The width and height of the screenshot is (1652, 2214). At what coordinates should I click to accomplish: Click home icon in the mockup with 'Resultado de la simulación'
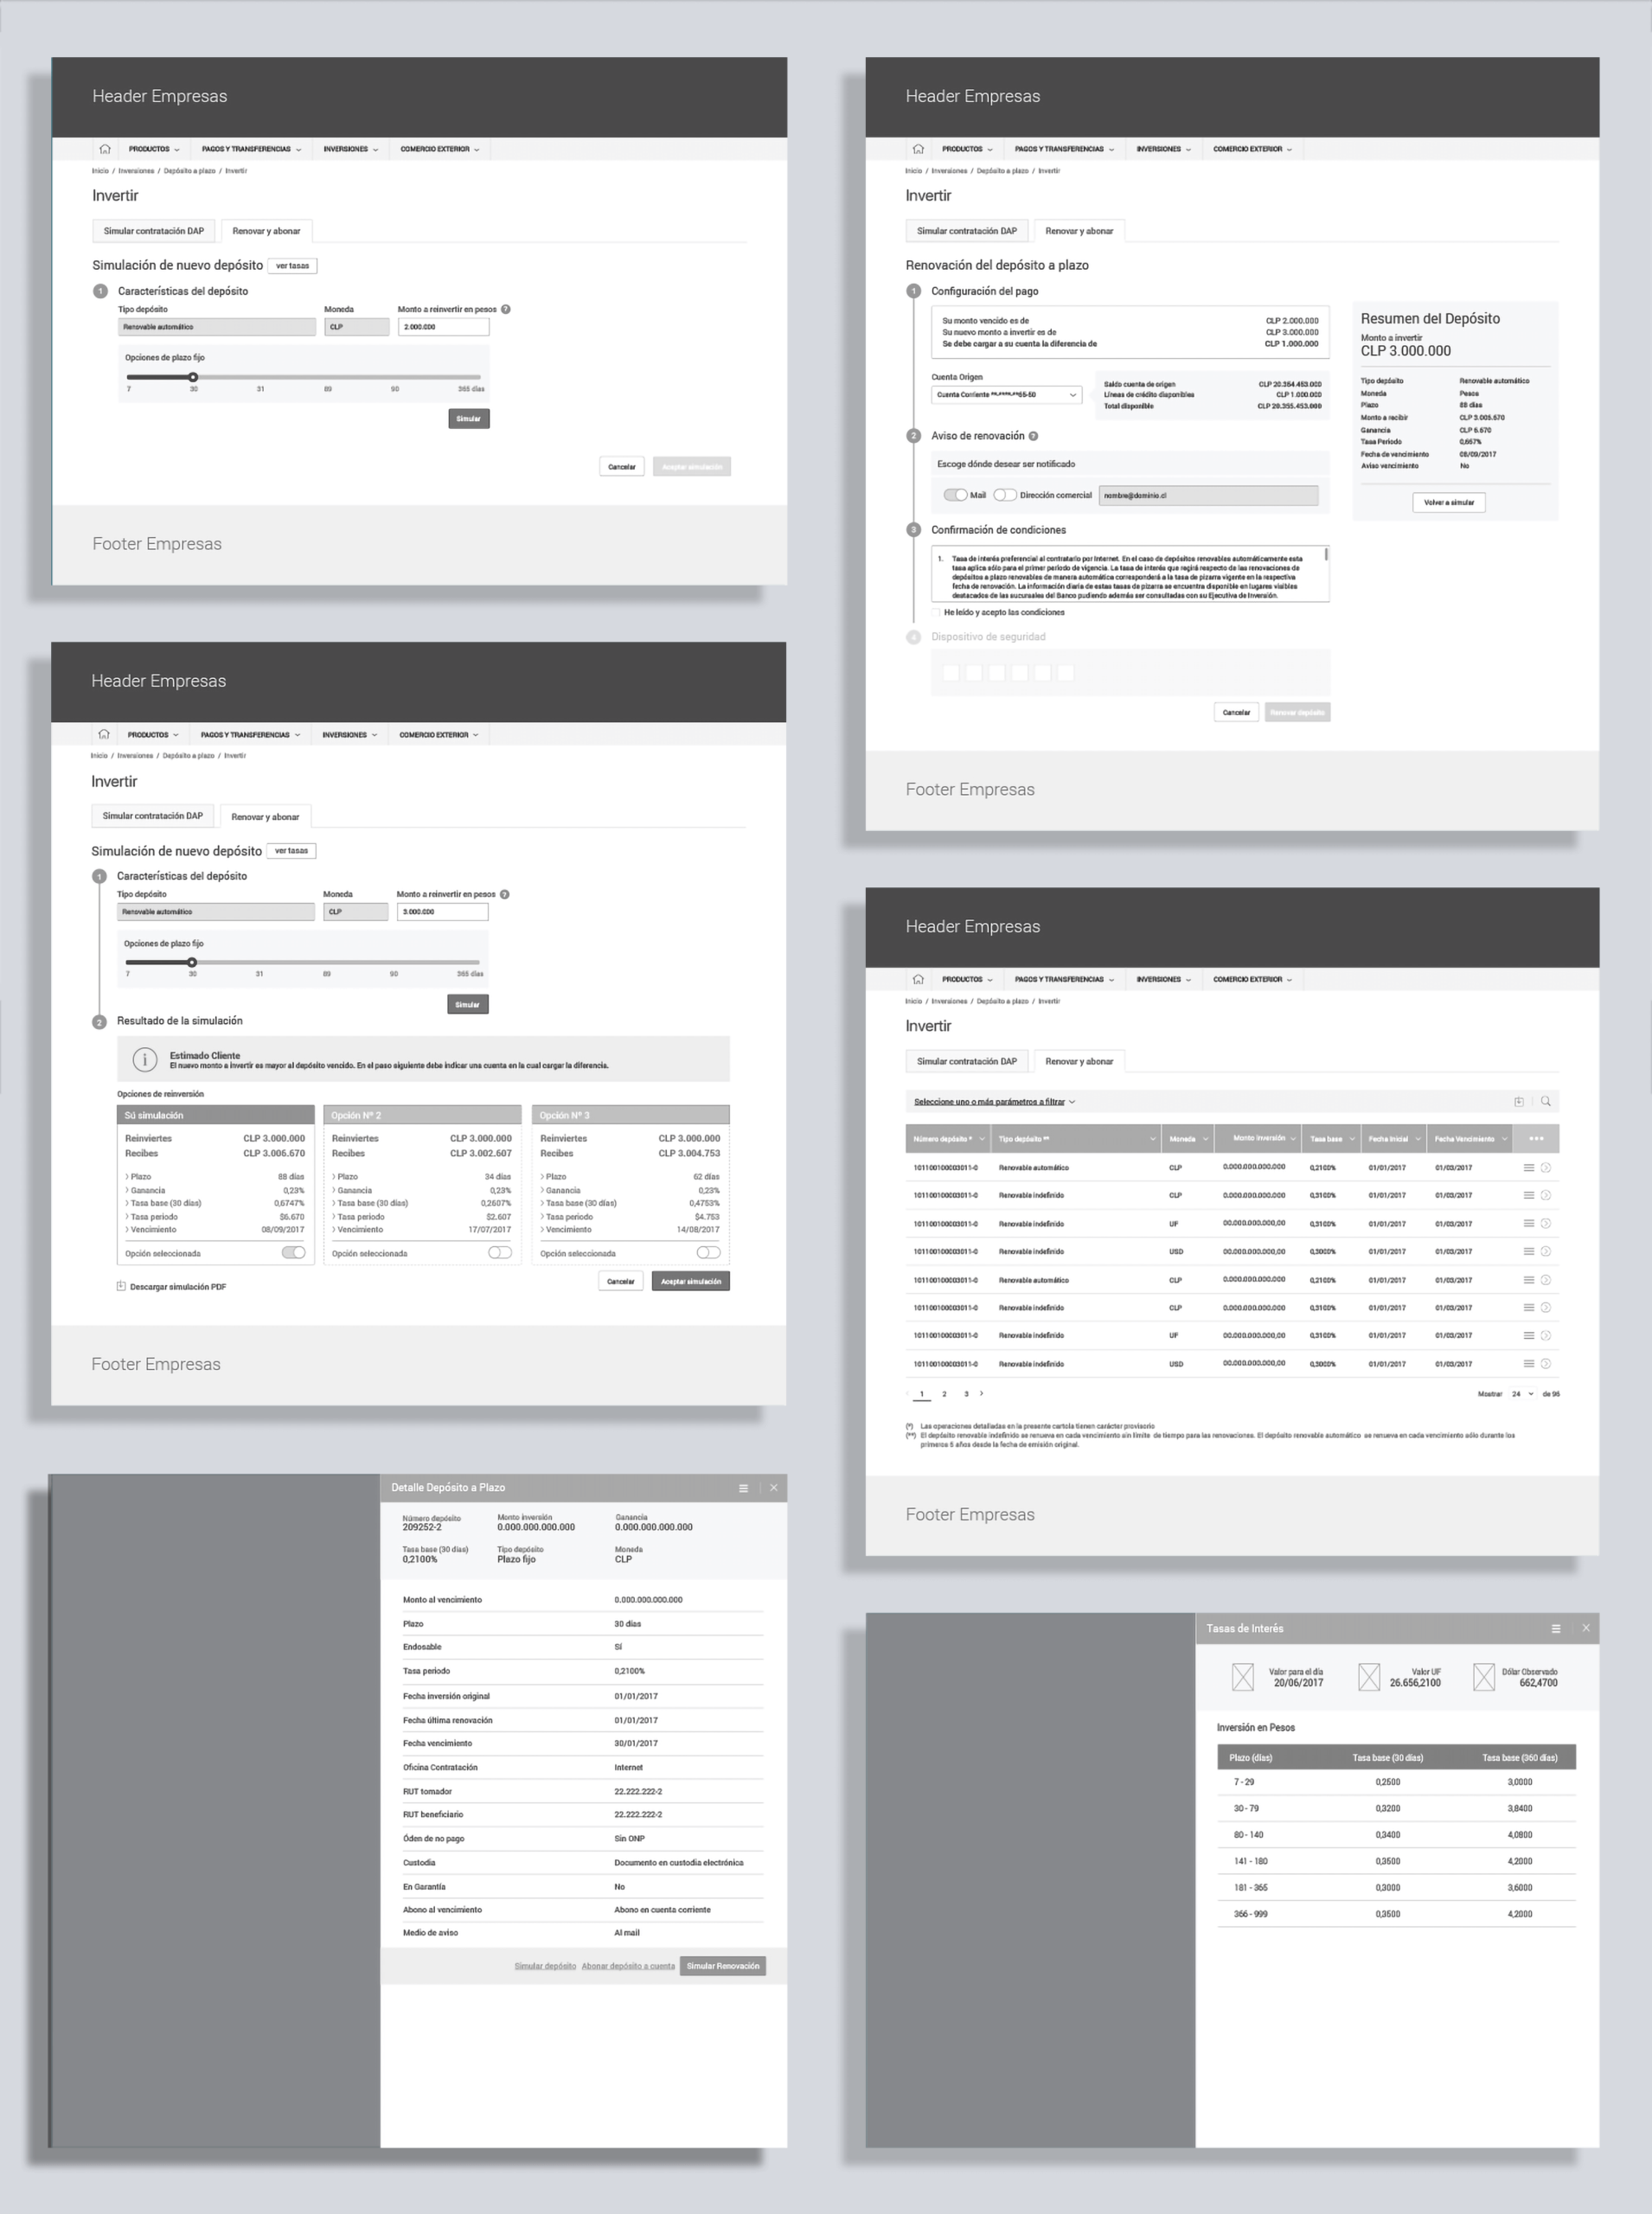pyautogui.click(x=104, y=734)
